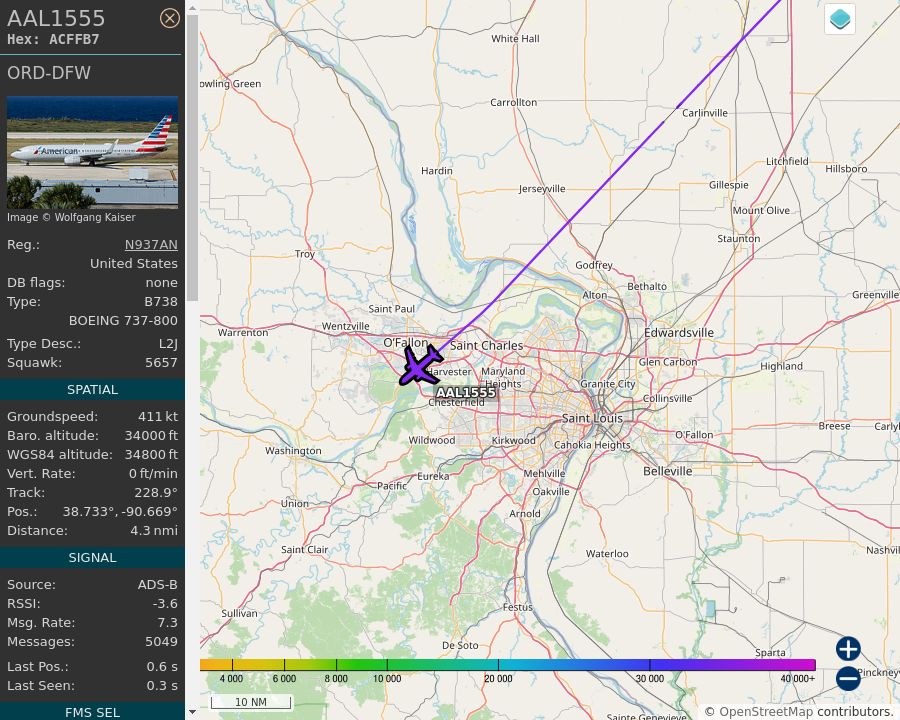View the American Airlines aircraft photo
The height and width of the screenshot is (720, 900).
coord(92,152)
